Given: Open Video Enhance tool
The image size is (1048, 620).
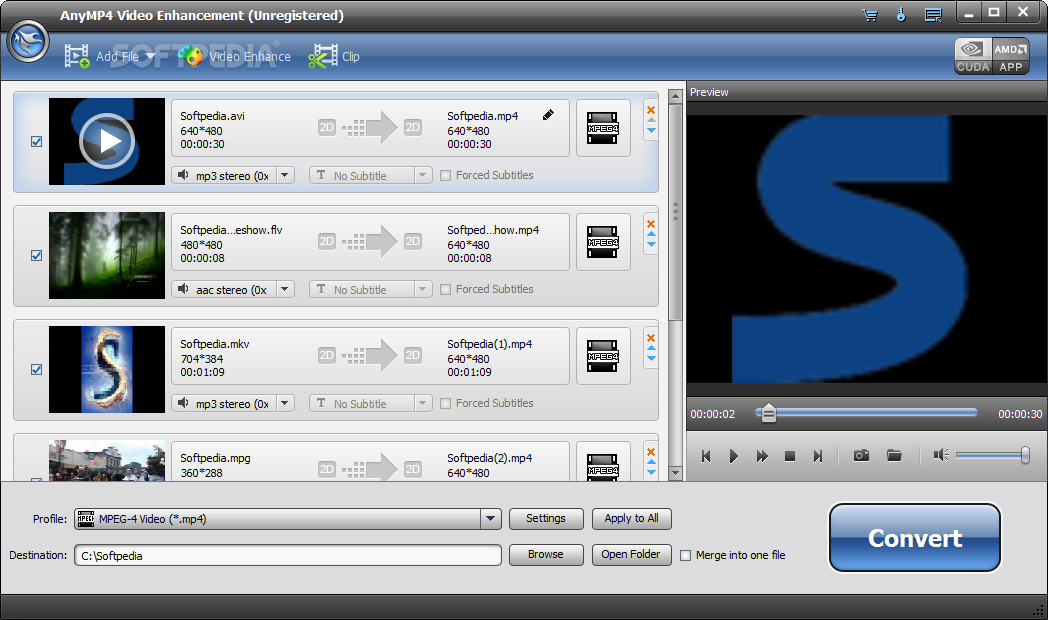Looking at the screenshot, I should pos(235,56).
